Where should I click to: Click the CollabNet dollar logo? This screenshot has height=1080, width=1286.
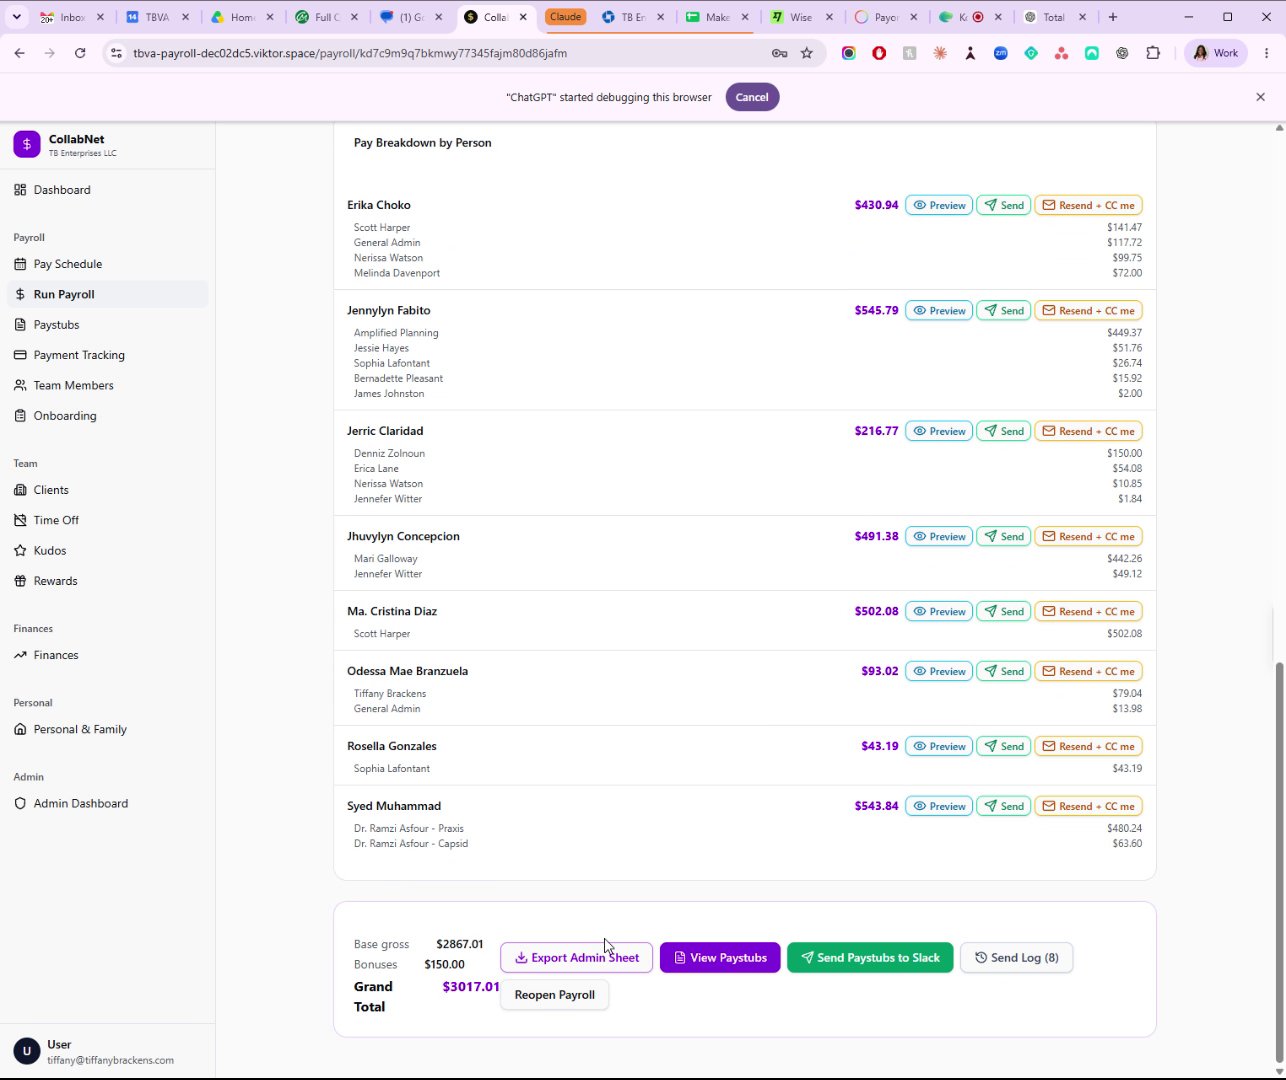click(x=27, y=145)
